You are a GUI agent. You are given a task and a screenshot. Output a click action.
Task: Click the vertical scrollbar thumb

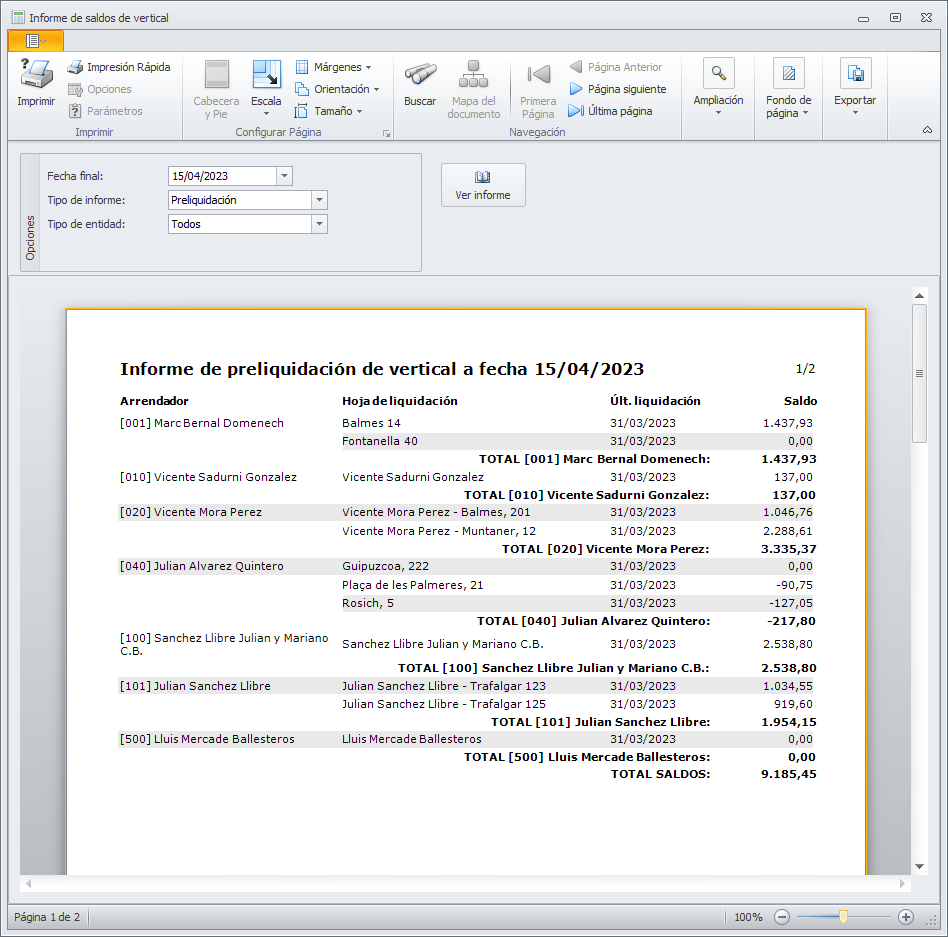click(x=920, y=373)
